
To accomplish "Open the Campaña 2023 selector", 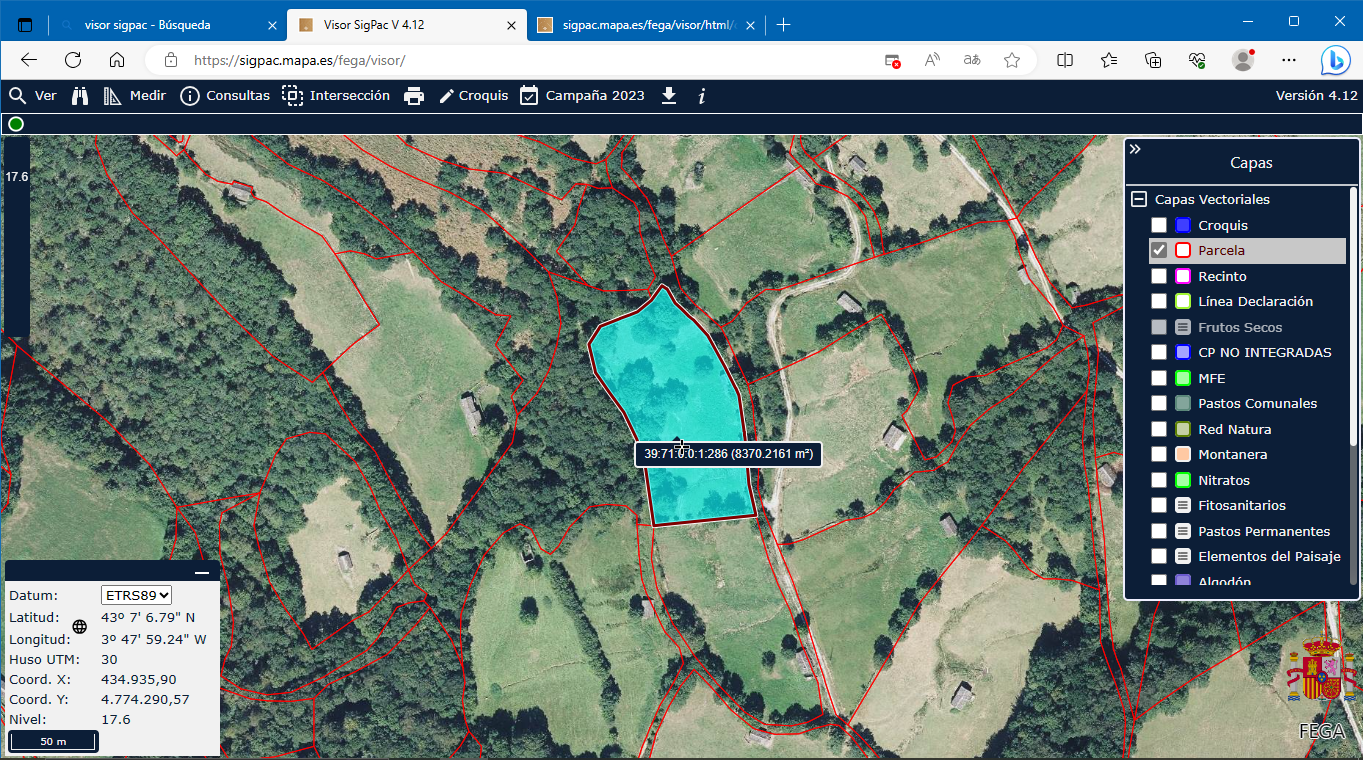I will (582, 96).
